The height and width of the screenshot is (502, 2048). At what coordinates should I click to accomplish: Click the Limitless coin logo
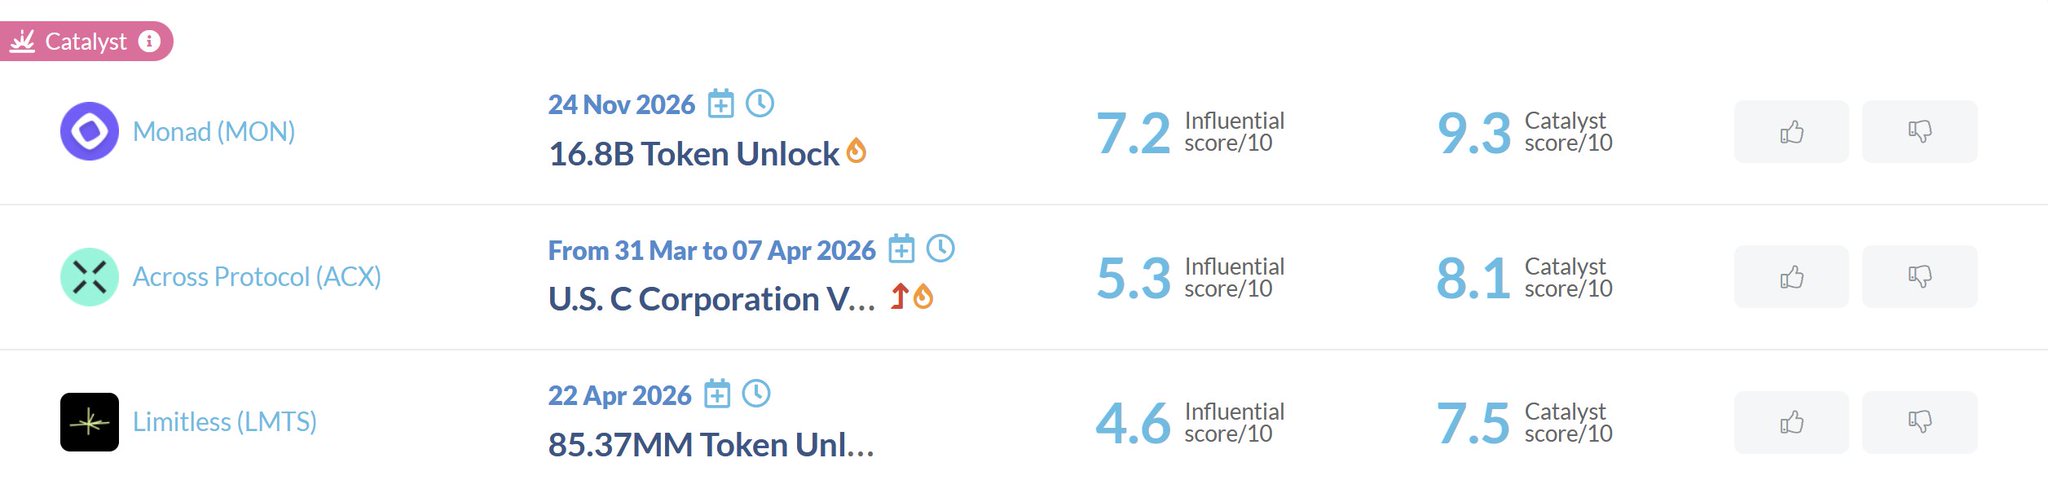click(89, 422)
